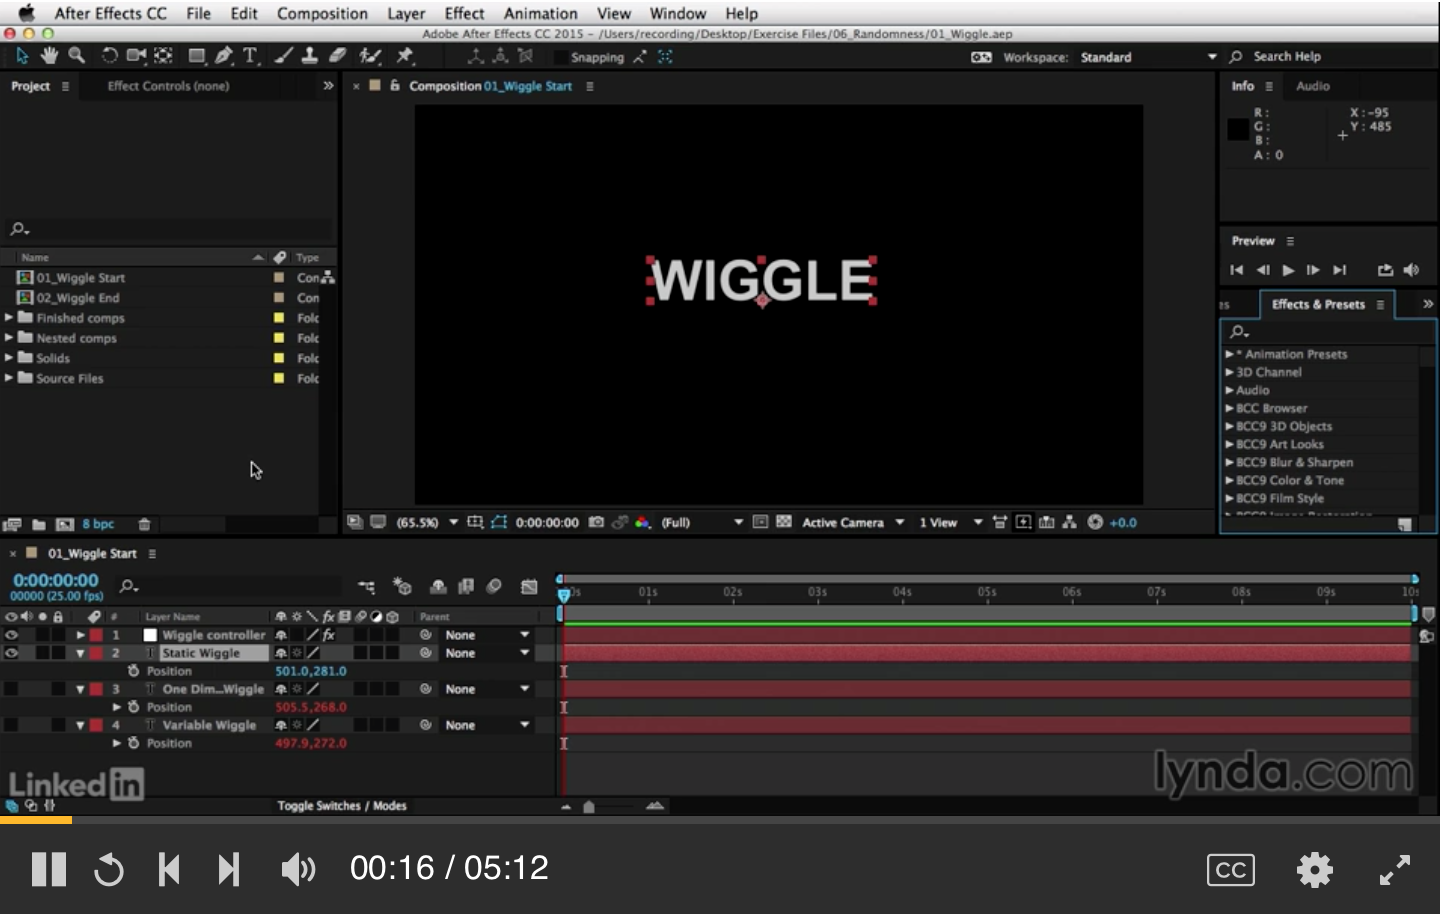Click the composition mini-flowchart icon in timeline

tap(367, 587)
